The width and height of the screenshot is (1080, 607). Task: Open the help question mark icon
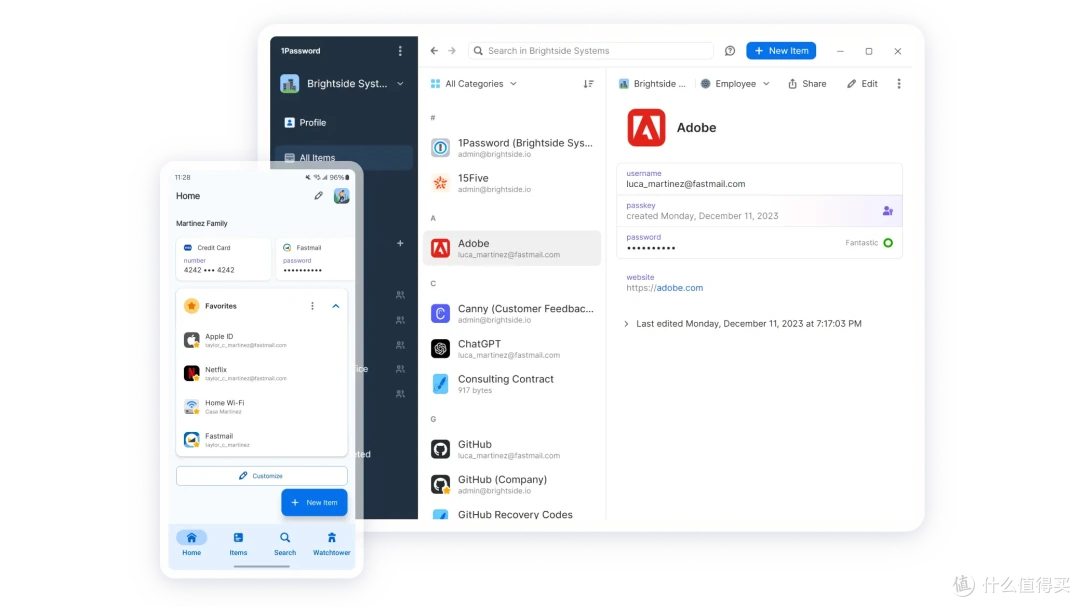tap(730, 50)
